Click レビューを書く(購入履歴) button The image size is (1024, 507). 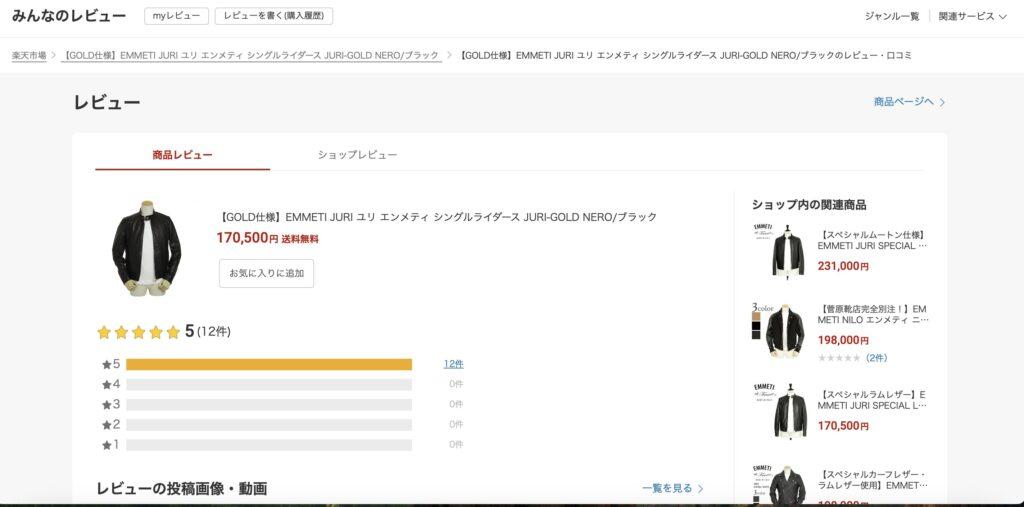click(274, 16)
